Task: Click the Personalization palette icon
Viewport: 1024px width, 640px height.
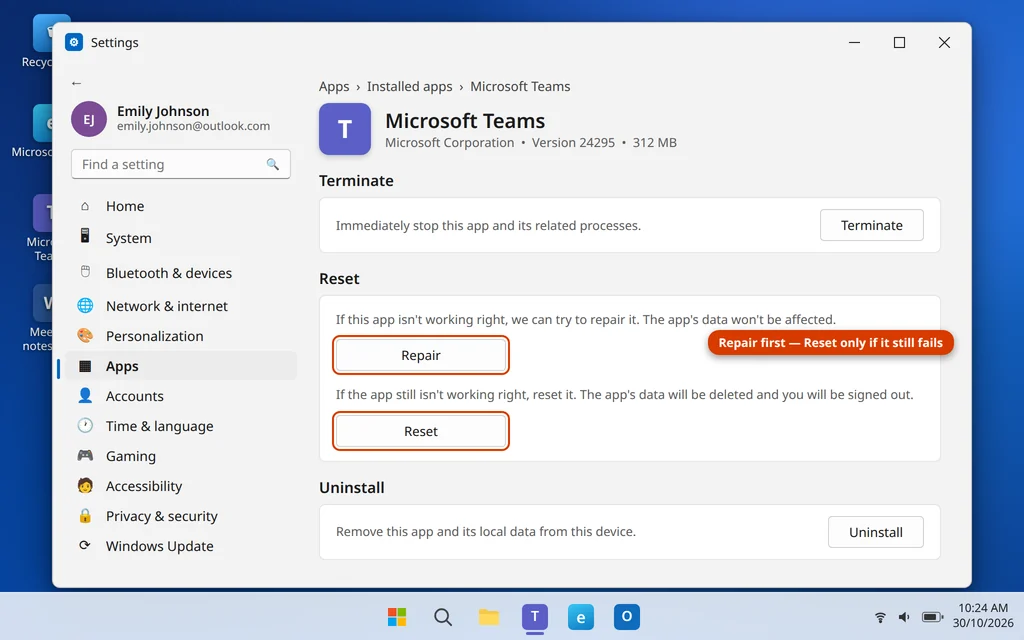Action: [85, 336]
